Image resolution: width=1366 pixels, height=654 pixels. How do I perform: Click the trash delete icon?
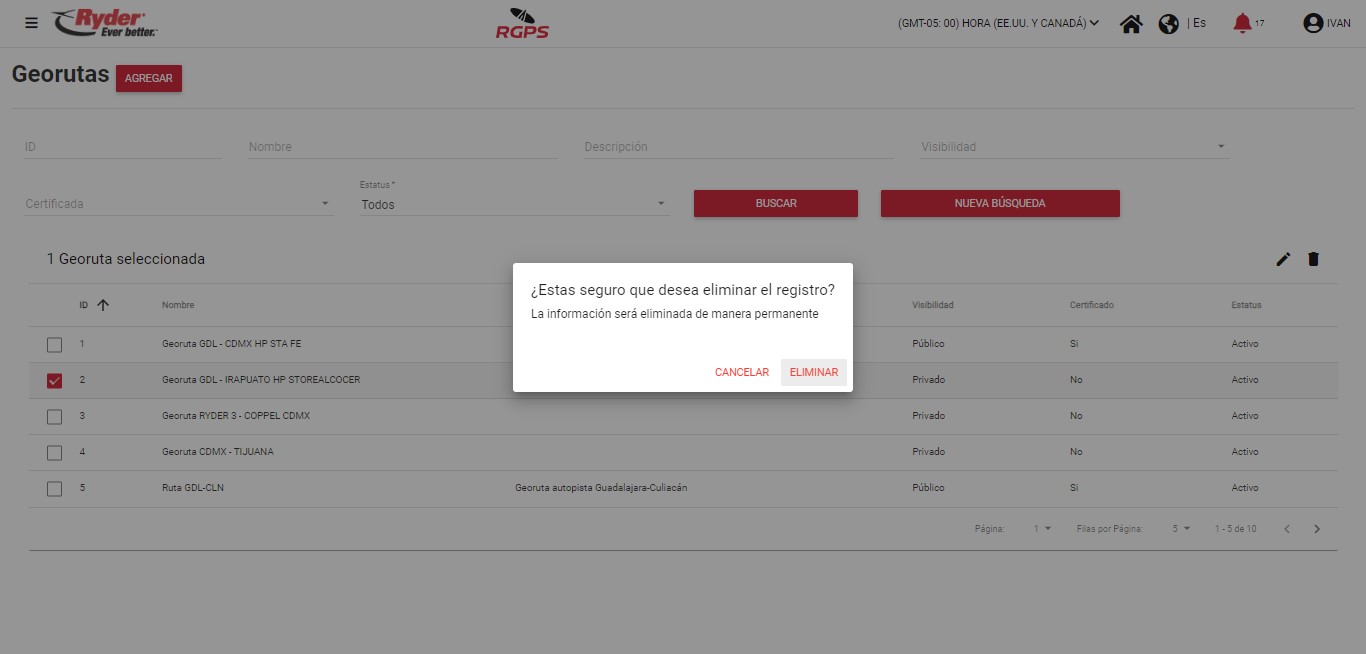(x=1313, y=259)
